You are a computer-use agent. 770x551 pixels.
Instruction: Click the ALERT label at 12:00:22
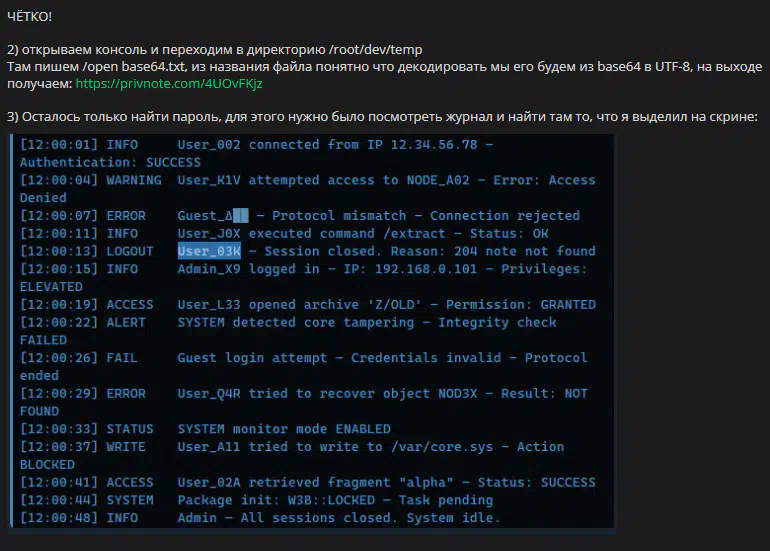[x=126, y=322]
